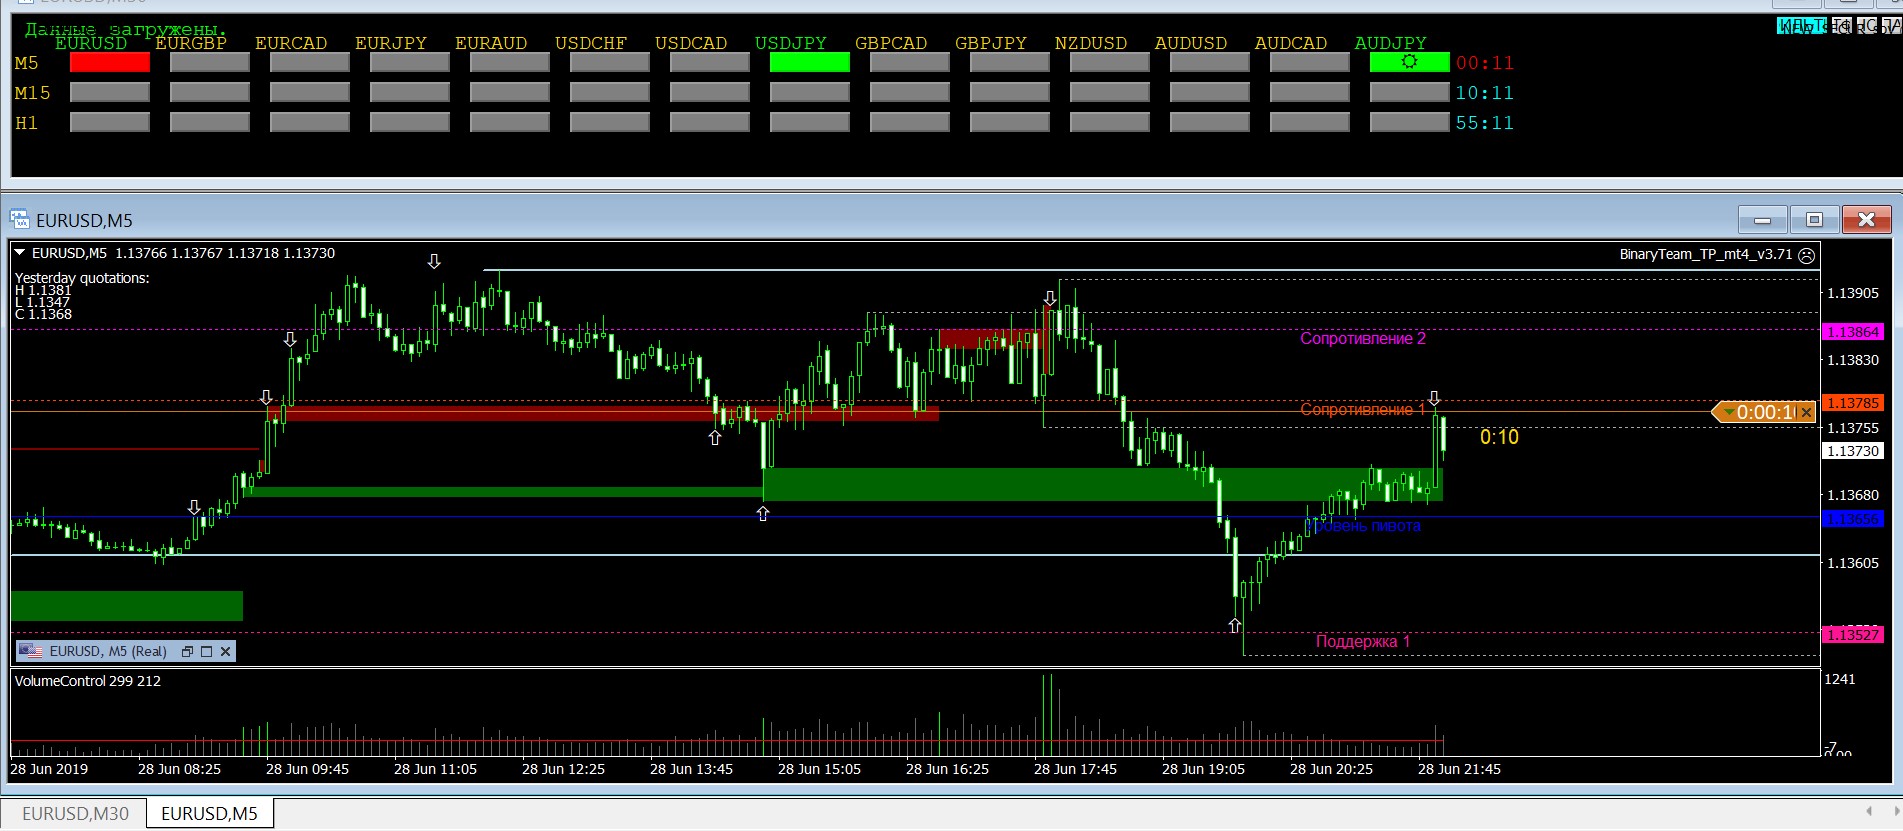Restore the EURUSD, M5 (Real) mini panel
Screen dimensions: 1903x831
[187, 651]
